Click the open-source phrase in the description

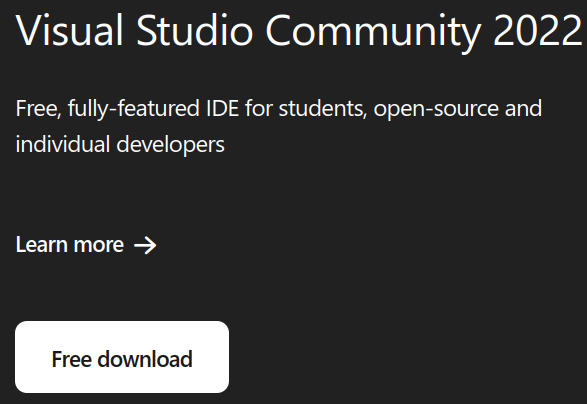(436, 110)
